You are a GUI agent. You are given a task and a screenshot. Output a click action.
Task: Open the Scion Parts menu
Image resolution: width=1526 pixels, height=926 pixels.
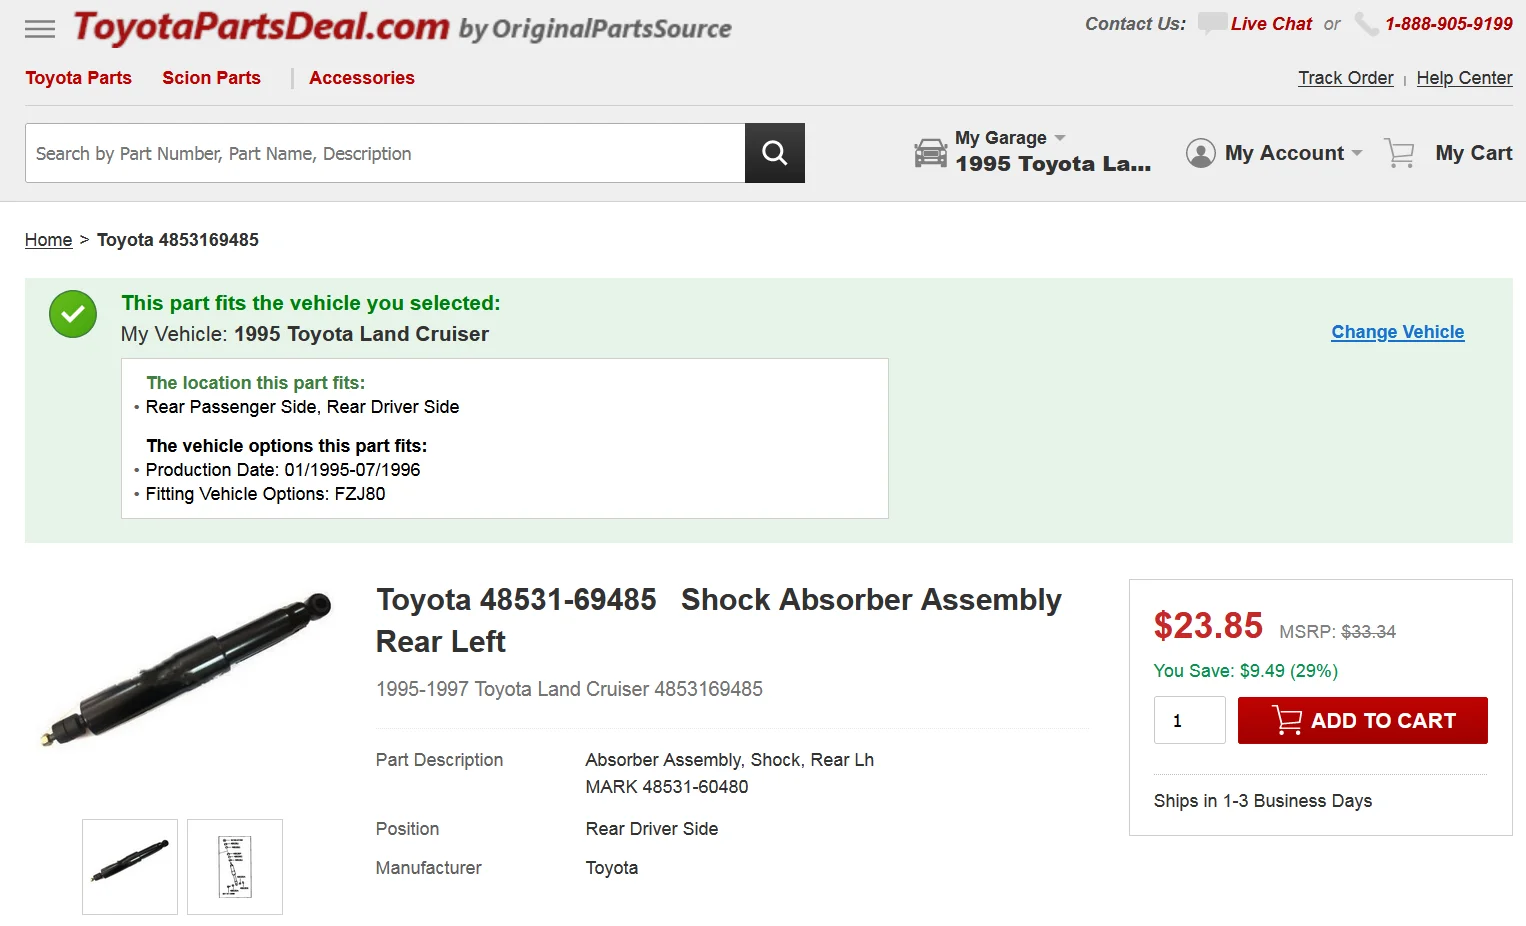[x=211, y=78]
